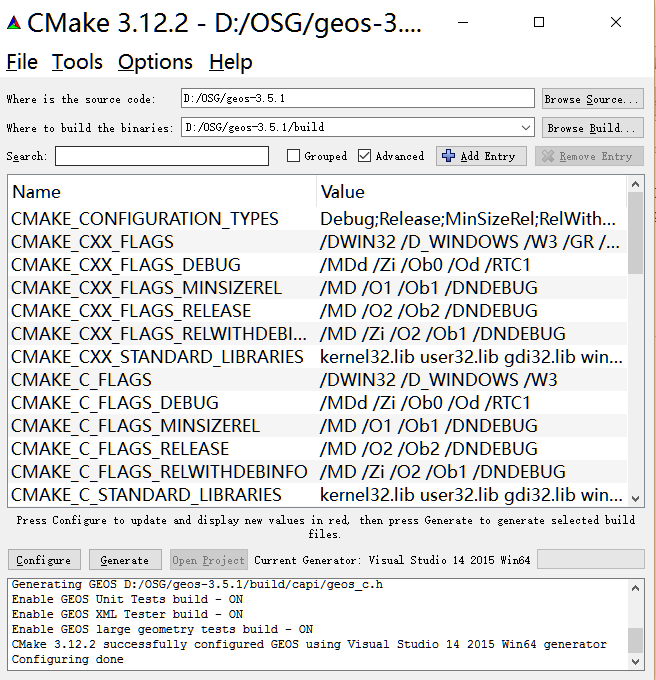Image resolution: width=656 pixels, height=680 pixels.
Task: Click the output log scroll down arrow
Action: pos(635,662)
